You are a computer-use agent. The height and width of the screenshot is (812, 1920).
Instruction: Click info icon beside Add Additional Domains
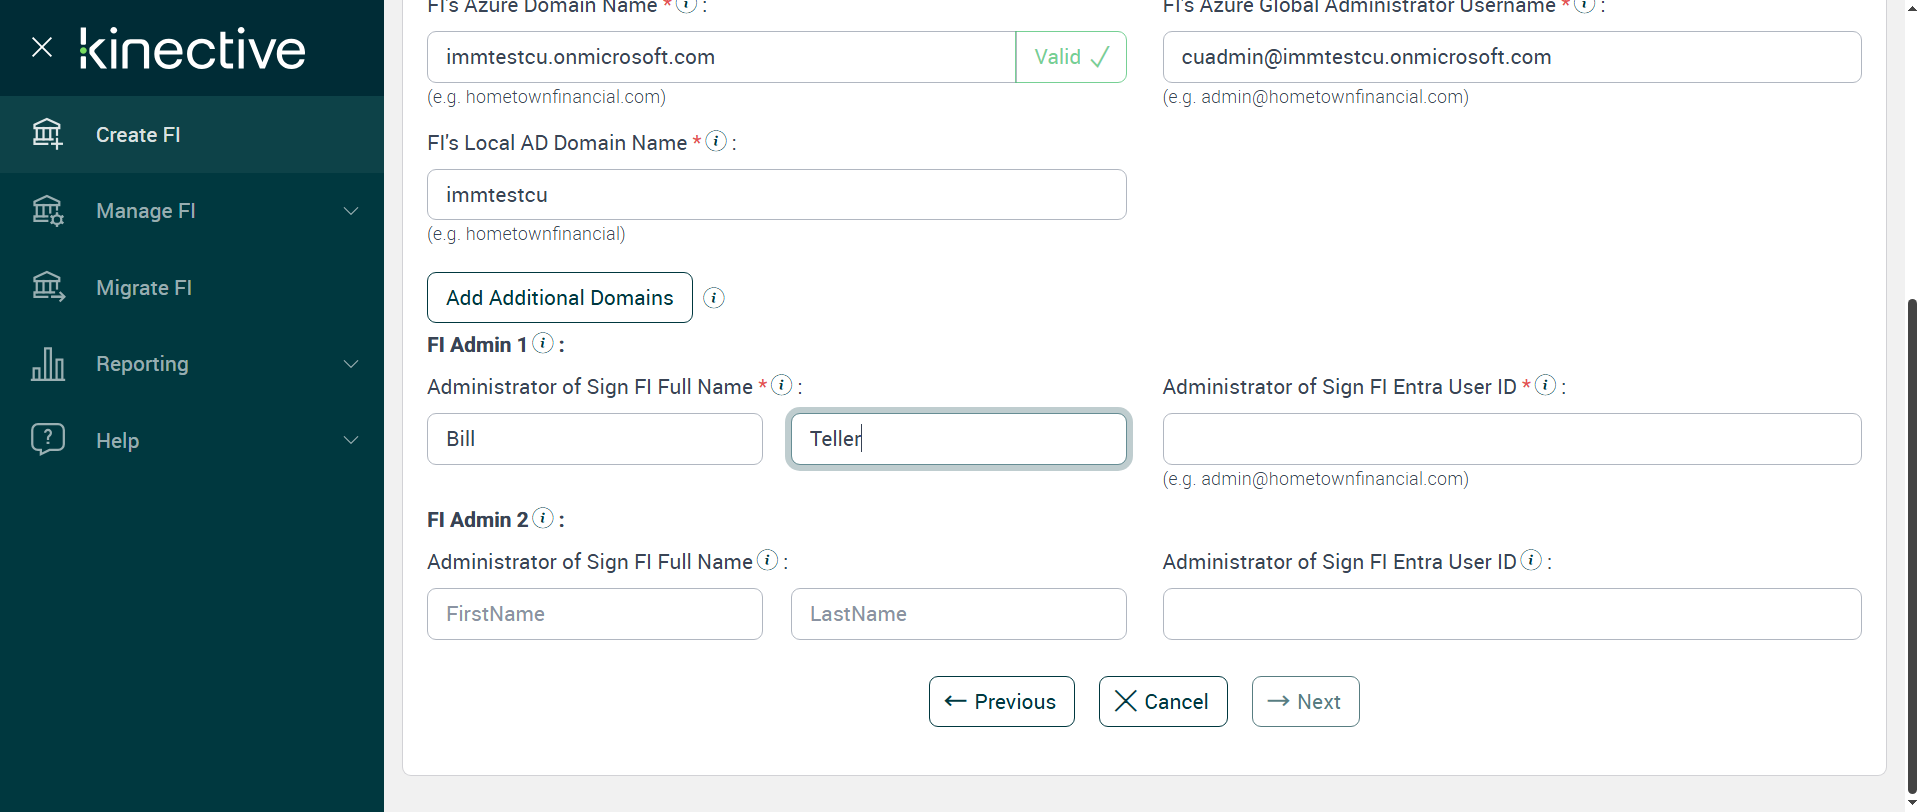(x=714, y=298)
